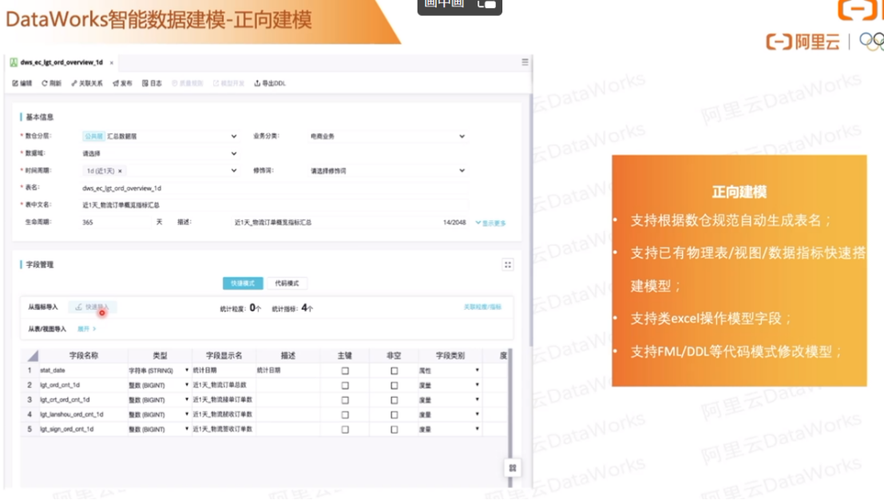
Task: Expand 显示更多 in basic info
Action: click(490, 223)
